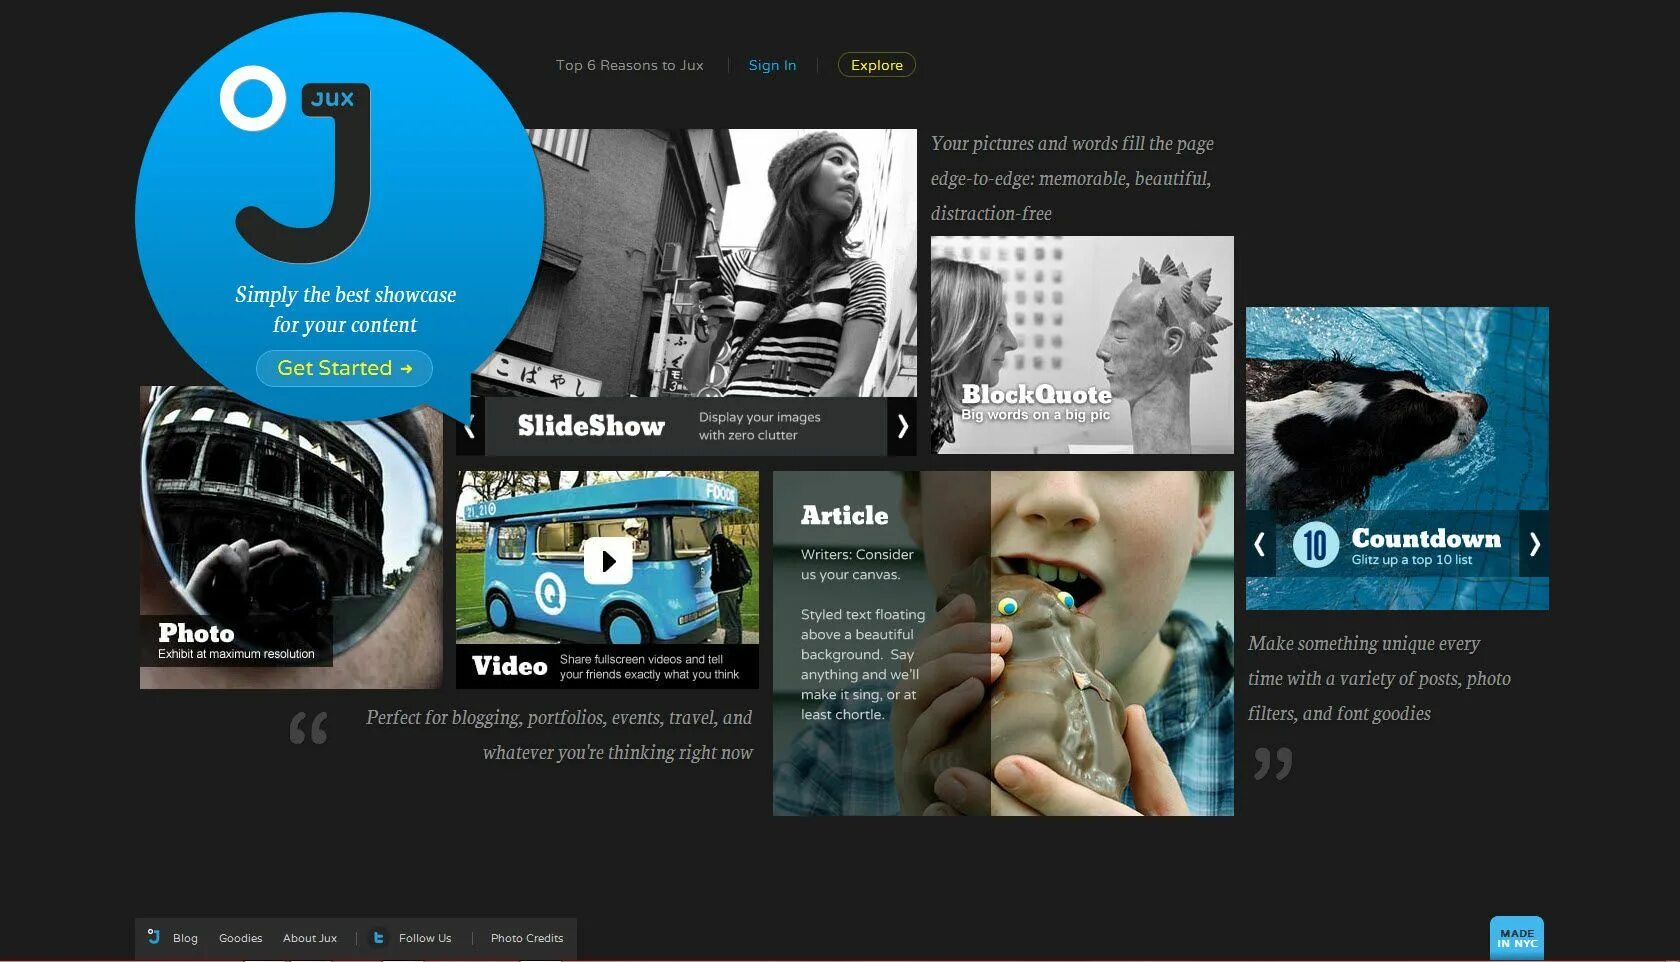Click 'Writers: Consider us your canvas' text

point(857,564)
